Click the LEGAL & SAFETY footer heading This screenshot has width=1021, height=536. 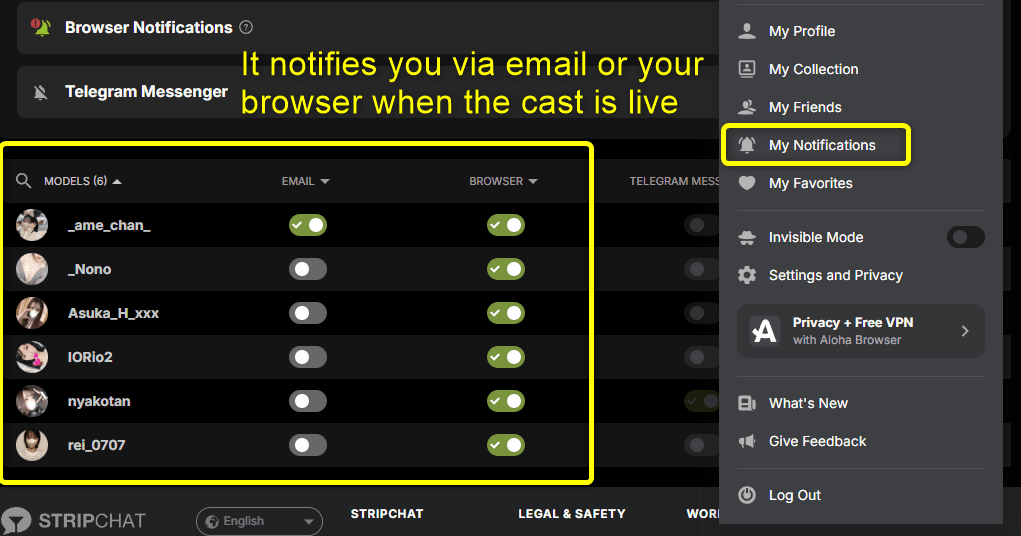pyautogui.click(x=572, y=514)
